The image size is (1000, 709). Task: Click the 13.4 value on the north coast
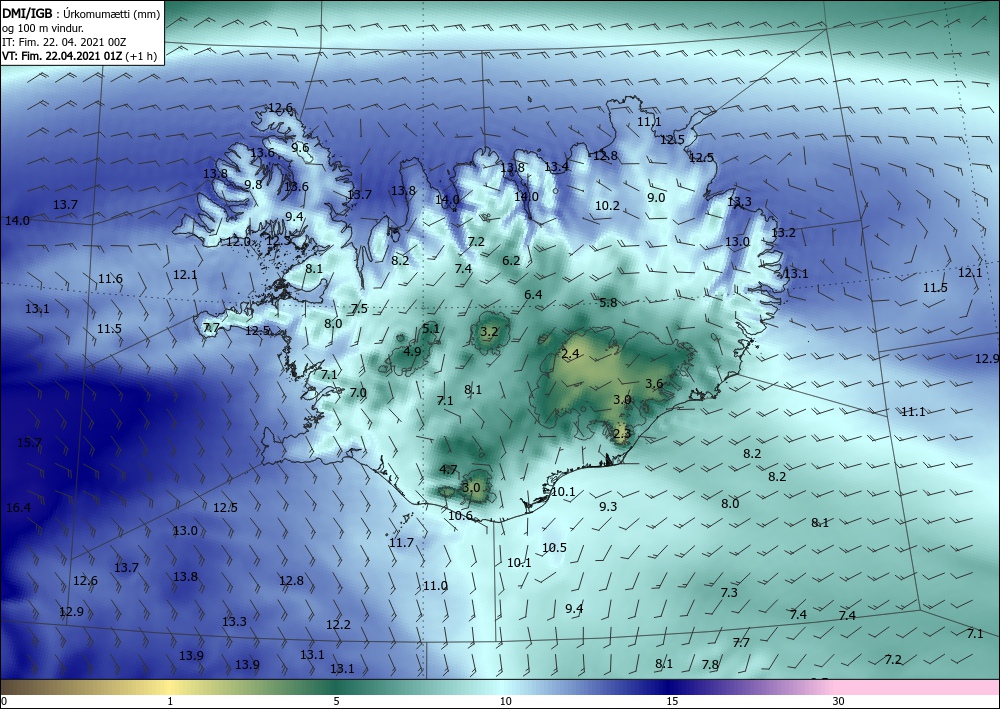coord(556,167)
